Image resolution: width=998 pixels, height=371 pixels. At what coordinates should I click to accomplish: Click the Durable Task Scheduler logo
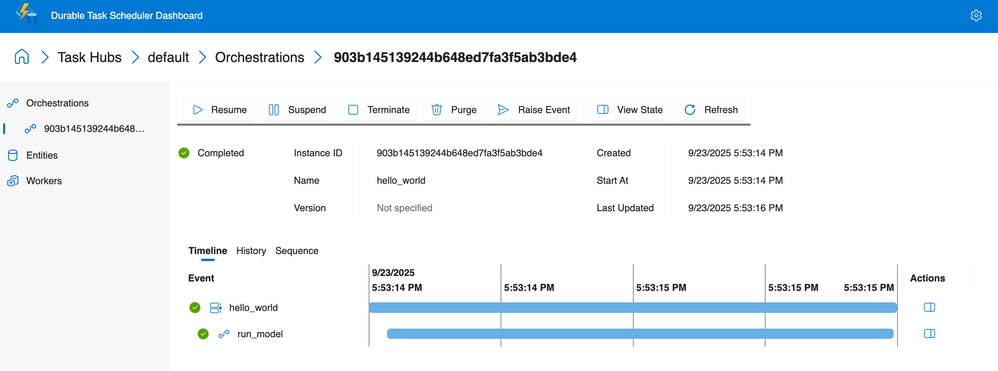[x=26, y=14]
